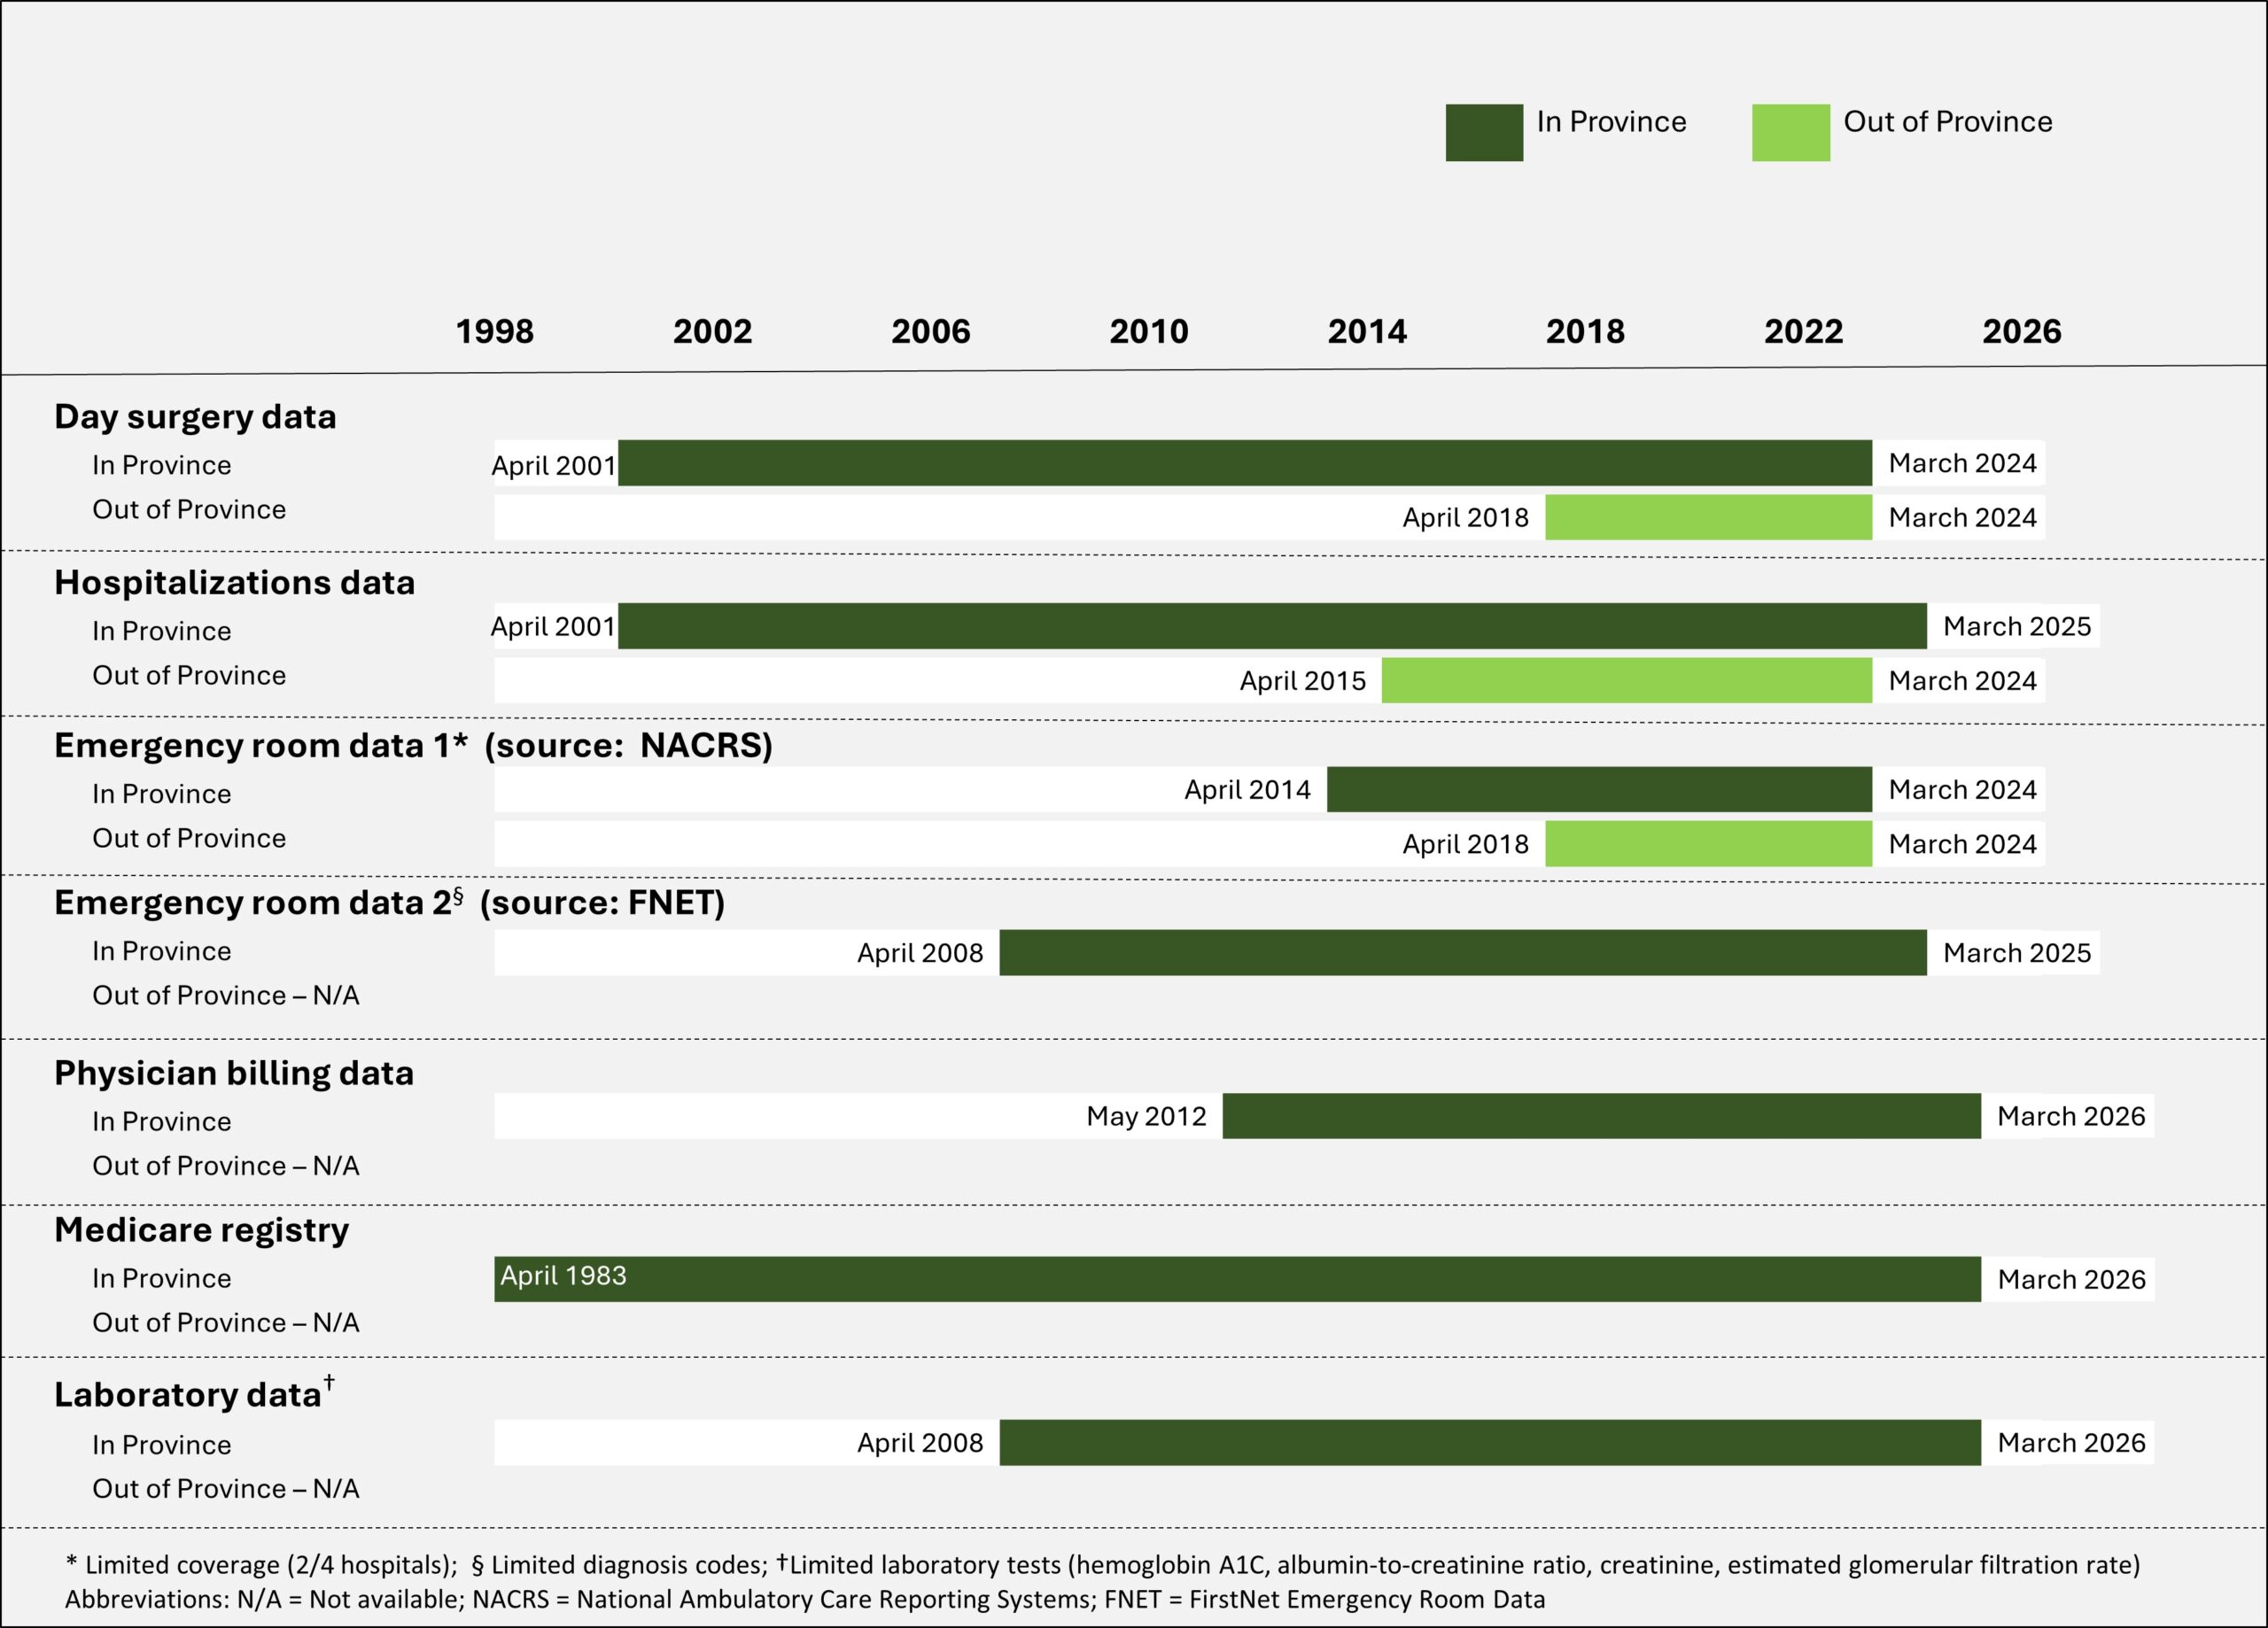Select the Hospitalizations data heading
Image resolution: width=2268 pixels, height=1628 pixels.
234,582
